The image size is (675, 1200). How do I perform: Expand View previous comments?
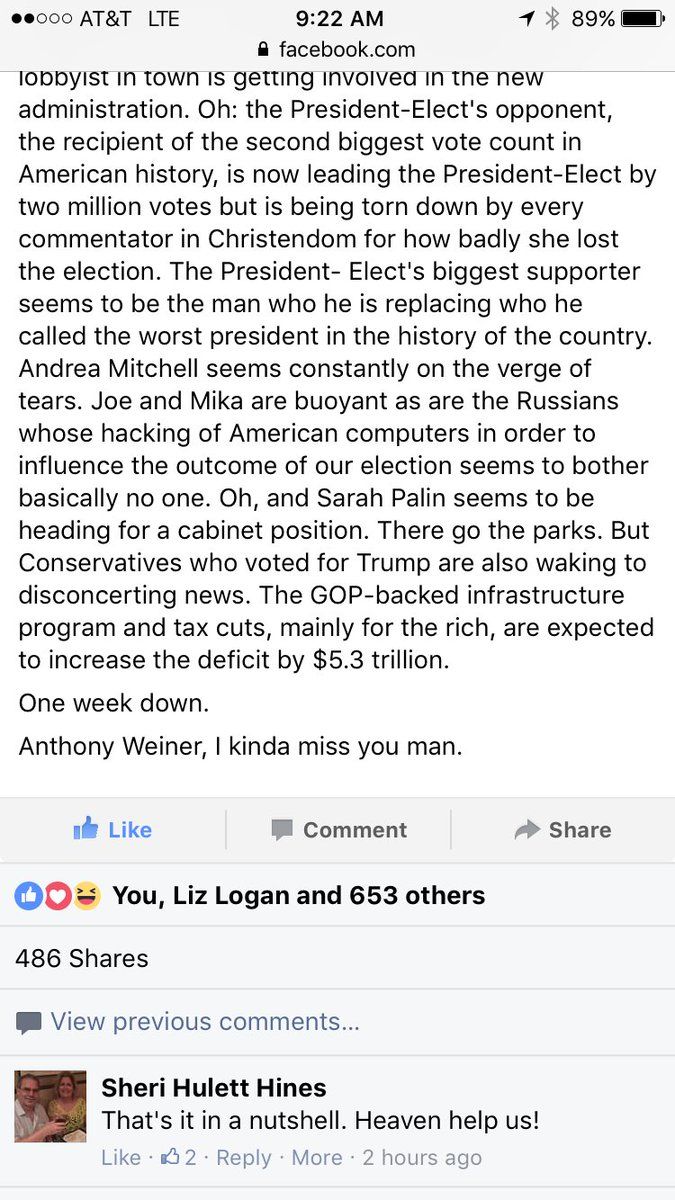tap(204, 1022)
